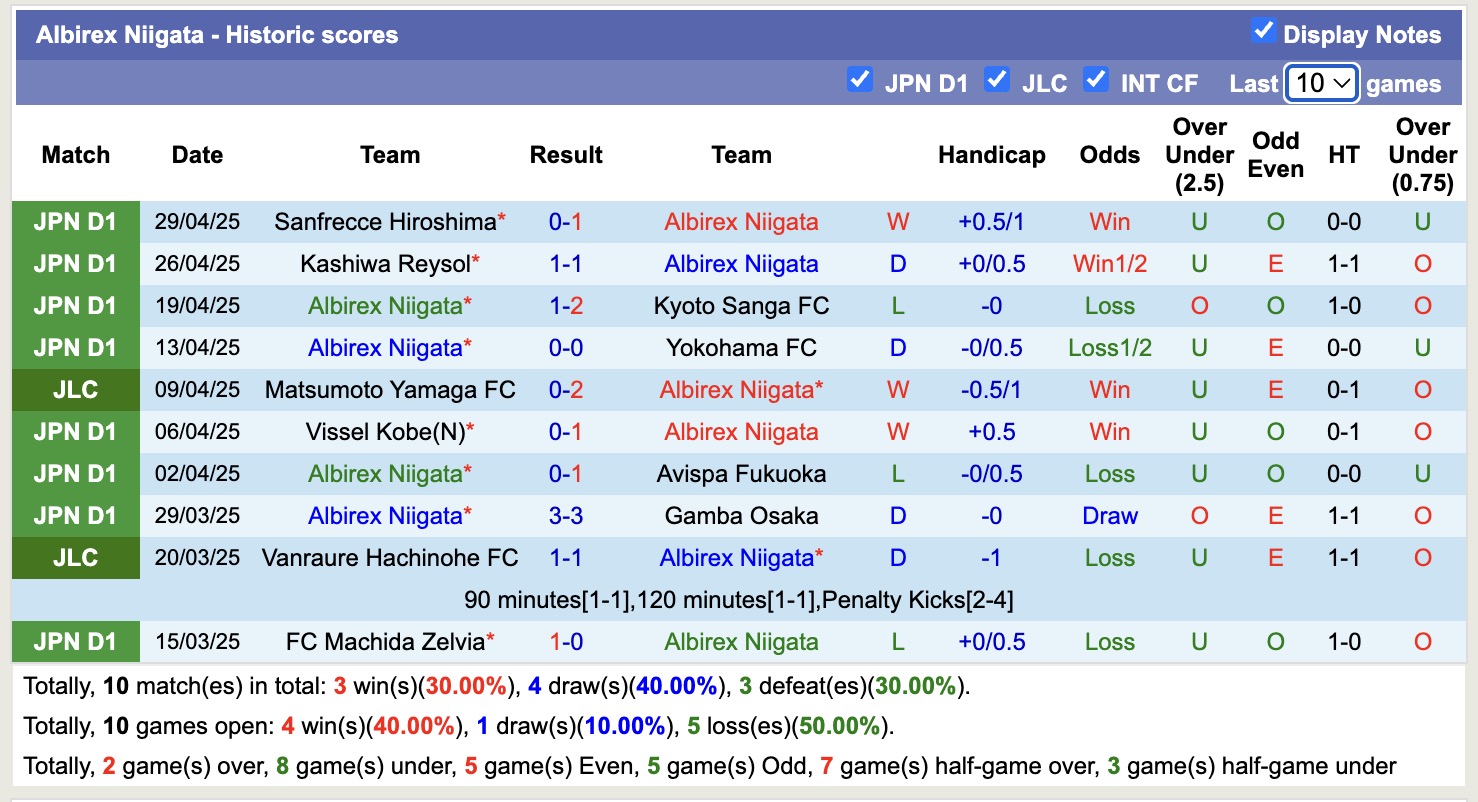Click the Penalty Kicks note row

pos(739,599)
